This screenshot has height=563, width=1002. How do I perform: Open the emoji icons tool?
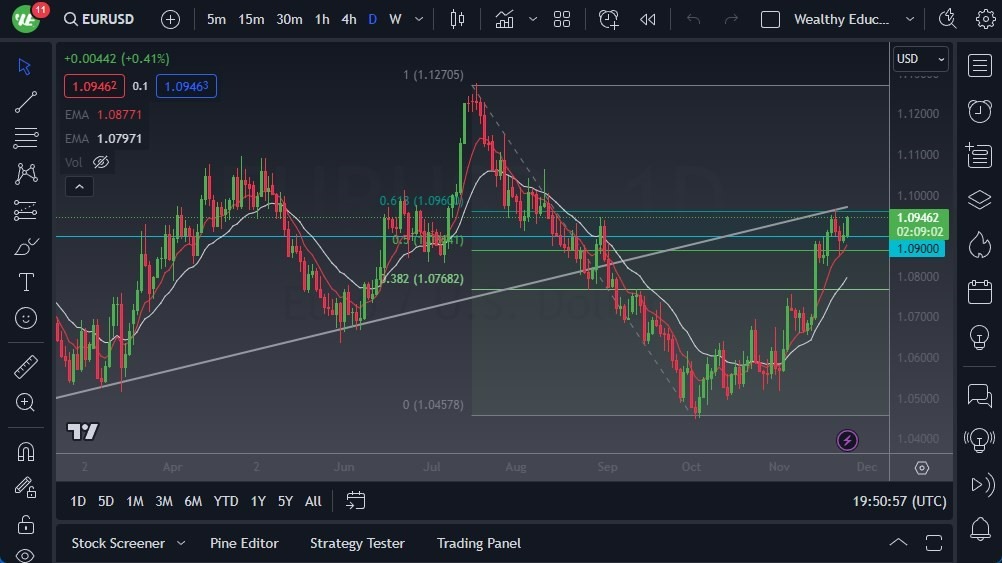(x=26, y=318)
